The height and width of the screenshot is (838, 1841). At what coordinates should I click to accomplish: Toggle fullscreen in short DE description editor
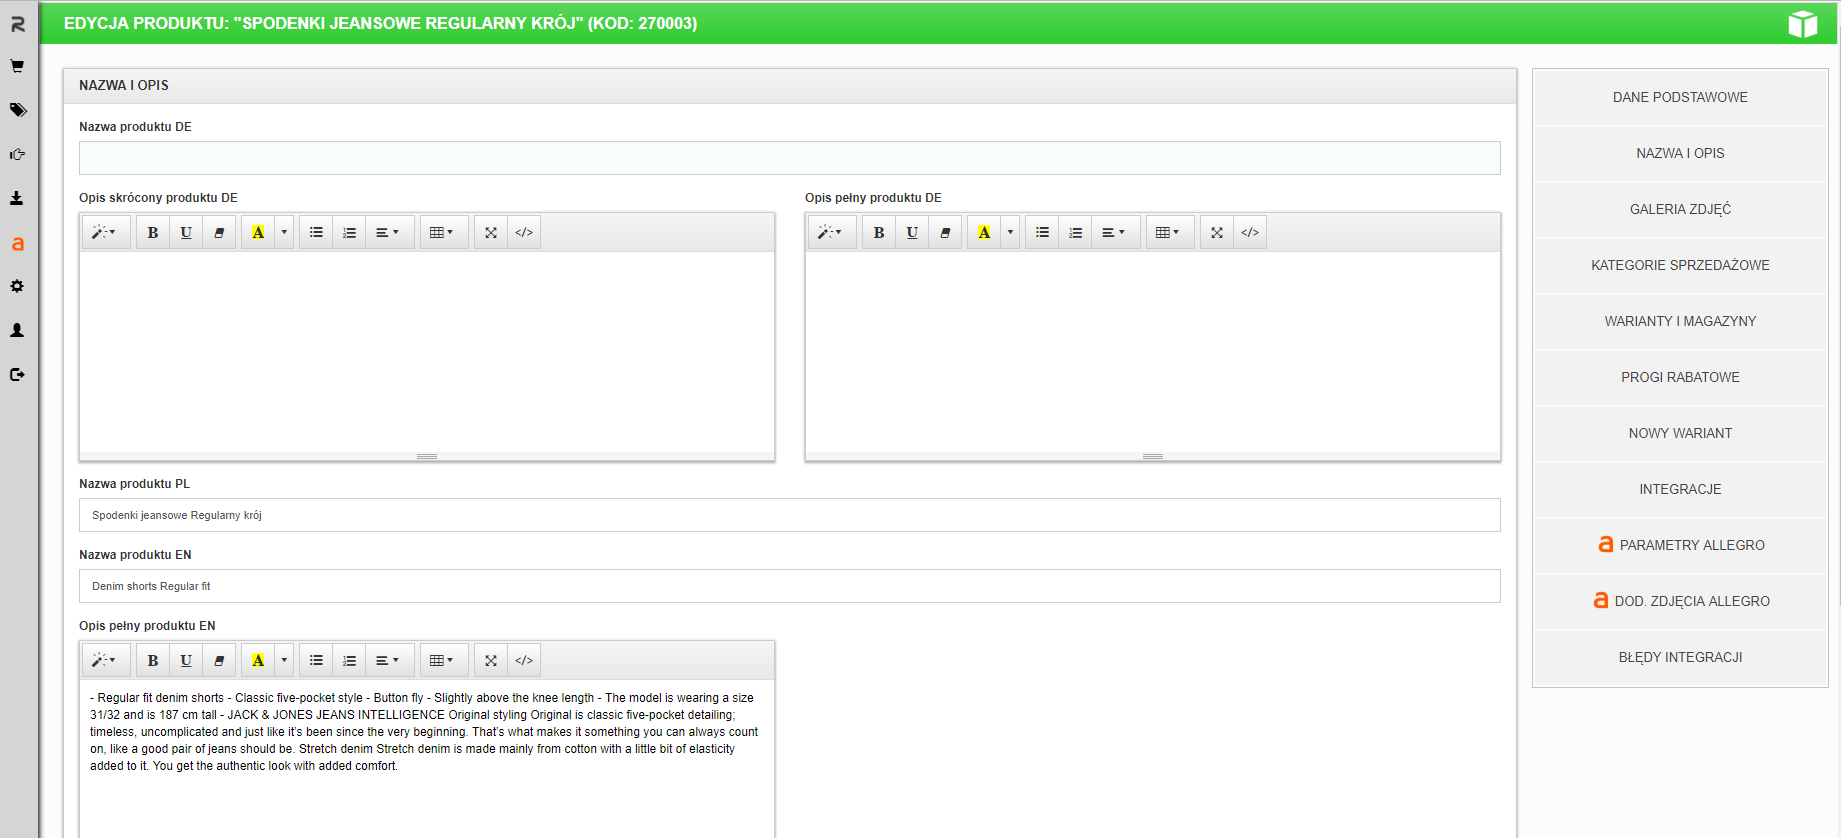pyautogui.click(x=491, y=232)
